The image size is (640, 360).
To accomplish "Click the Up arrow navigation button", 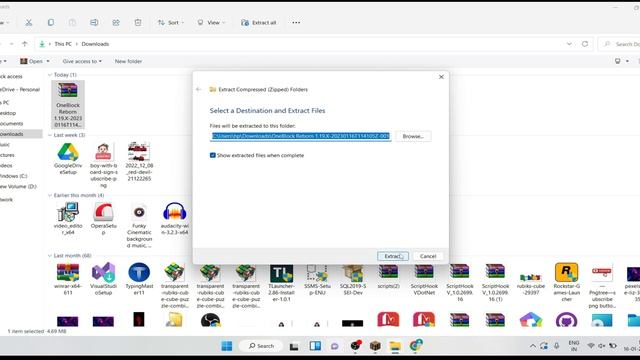I will point(24,44).
